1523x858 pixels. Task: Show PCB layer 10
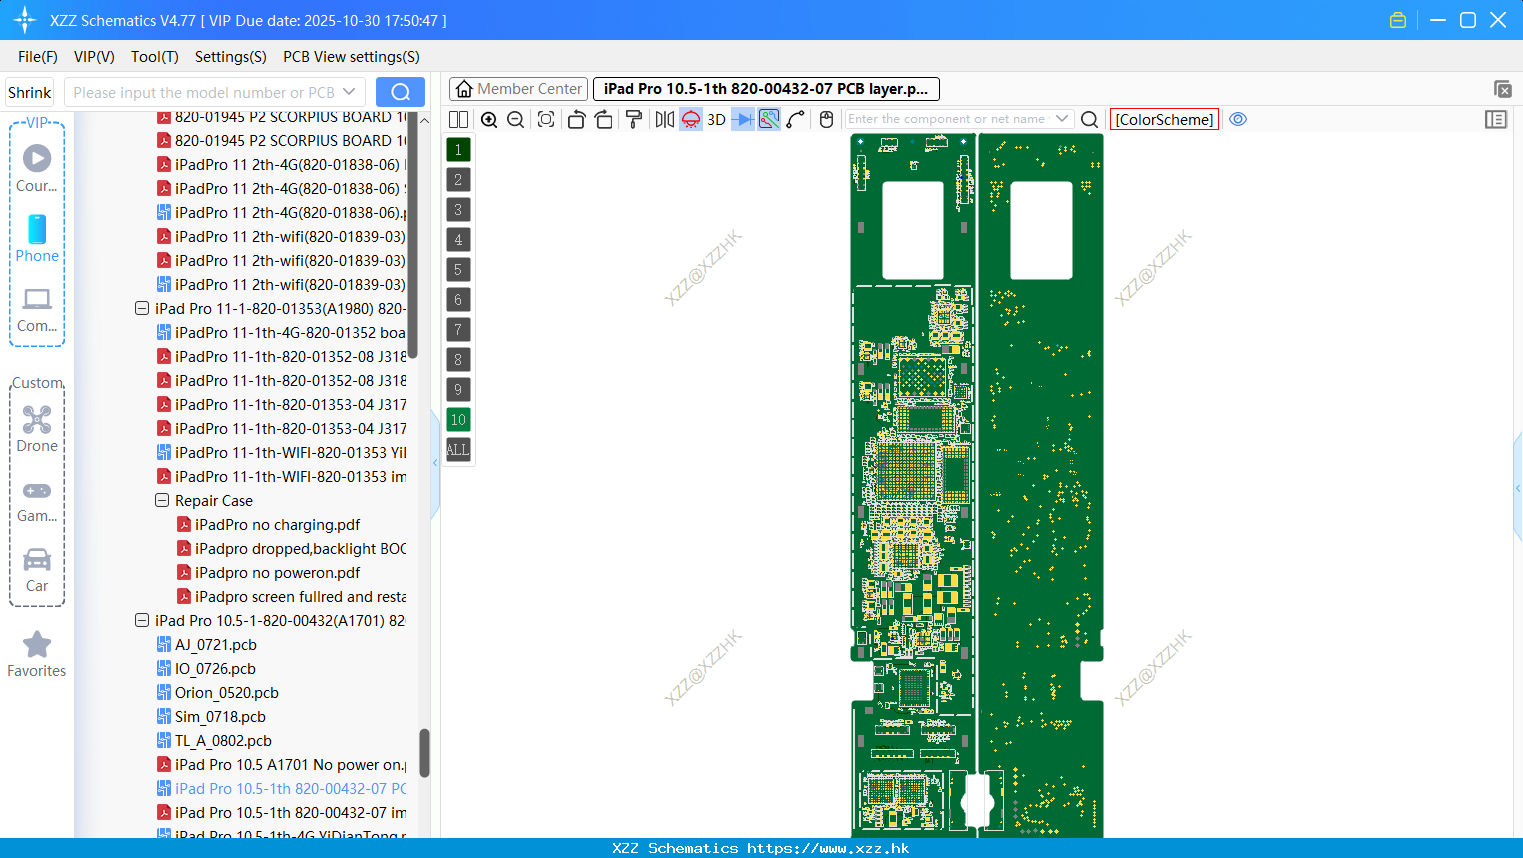(458, 419)
